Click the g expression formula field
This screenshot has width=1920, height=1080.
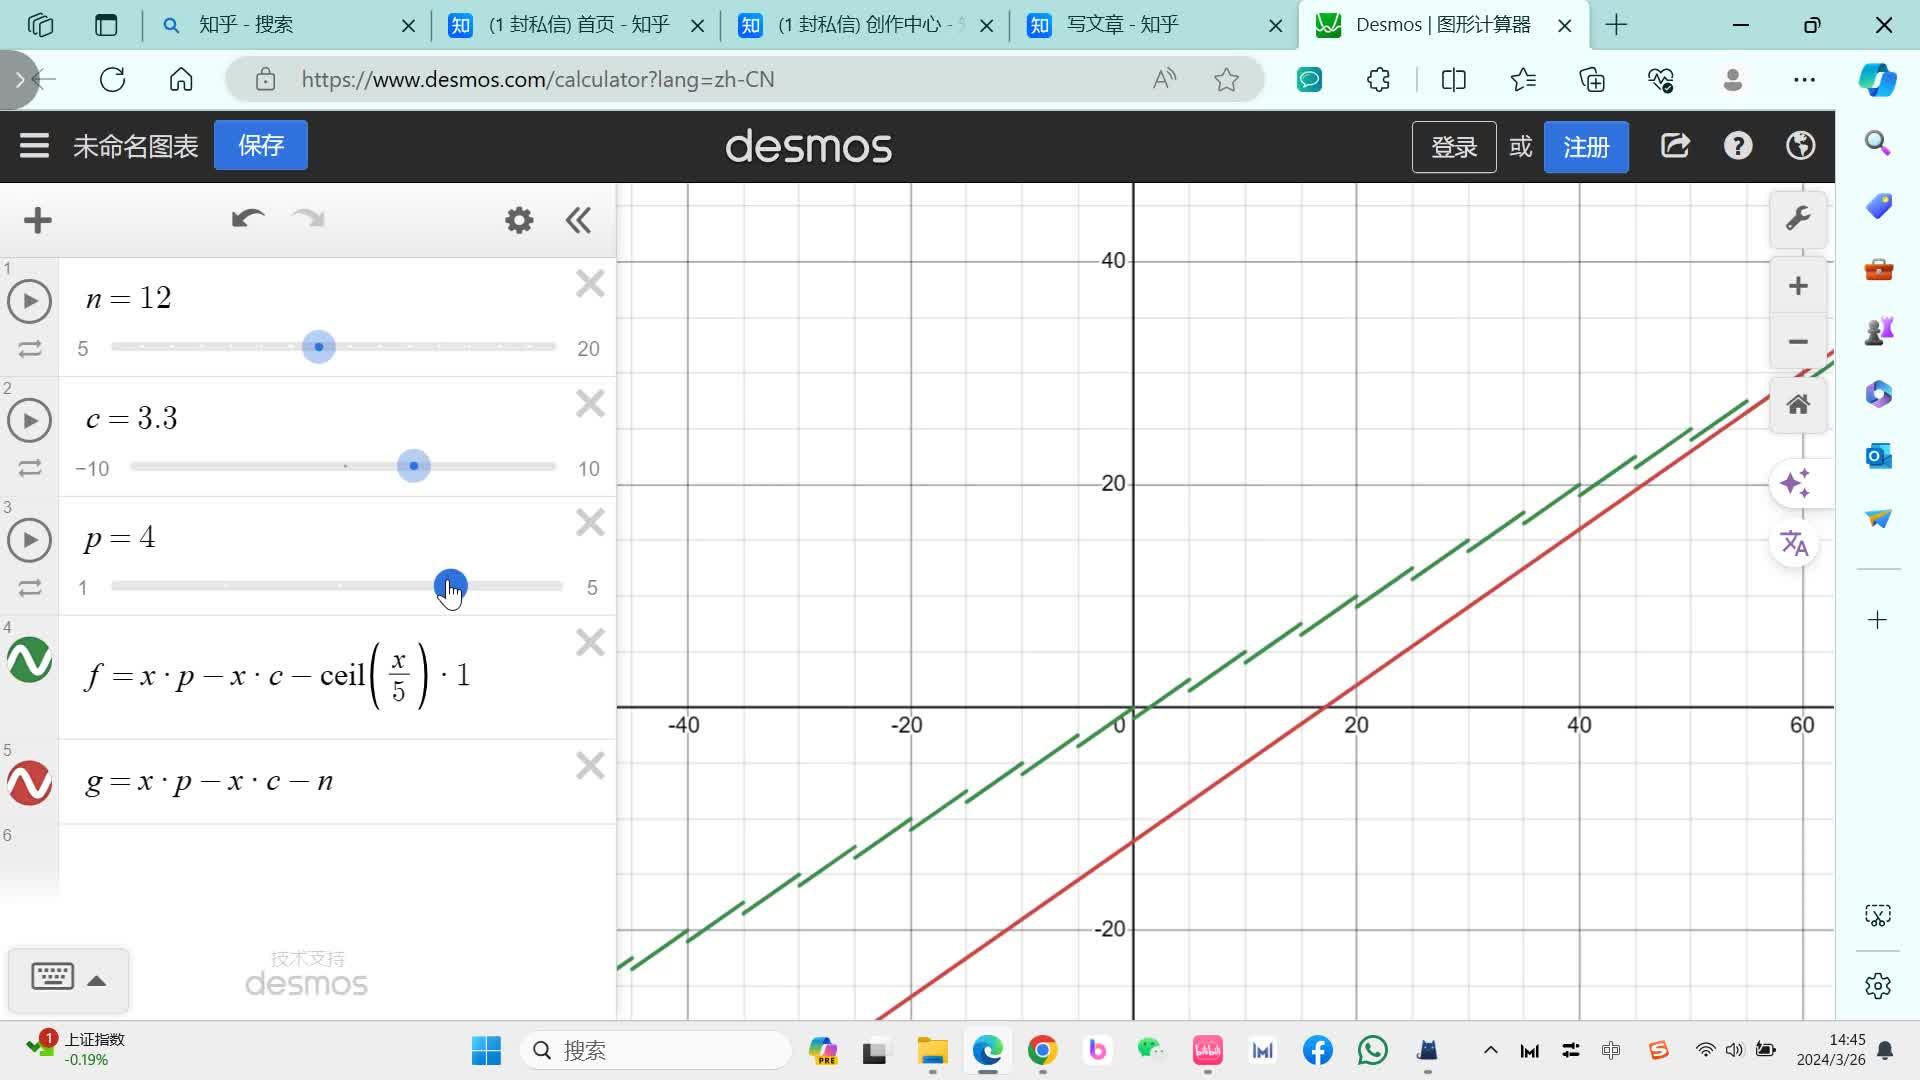(x=210, y=781)
